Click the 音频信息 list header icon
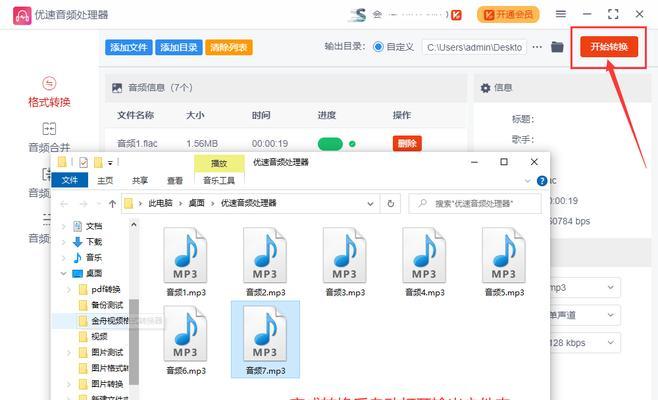This screenshot has width=658, height=400. coord(117,88)
